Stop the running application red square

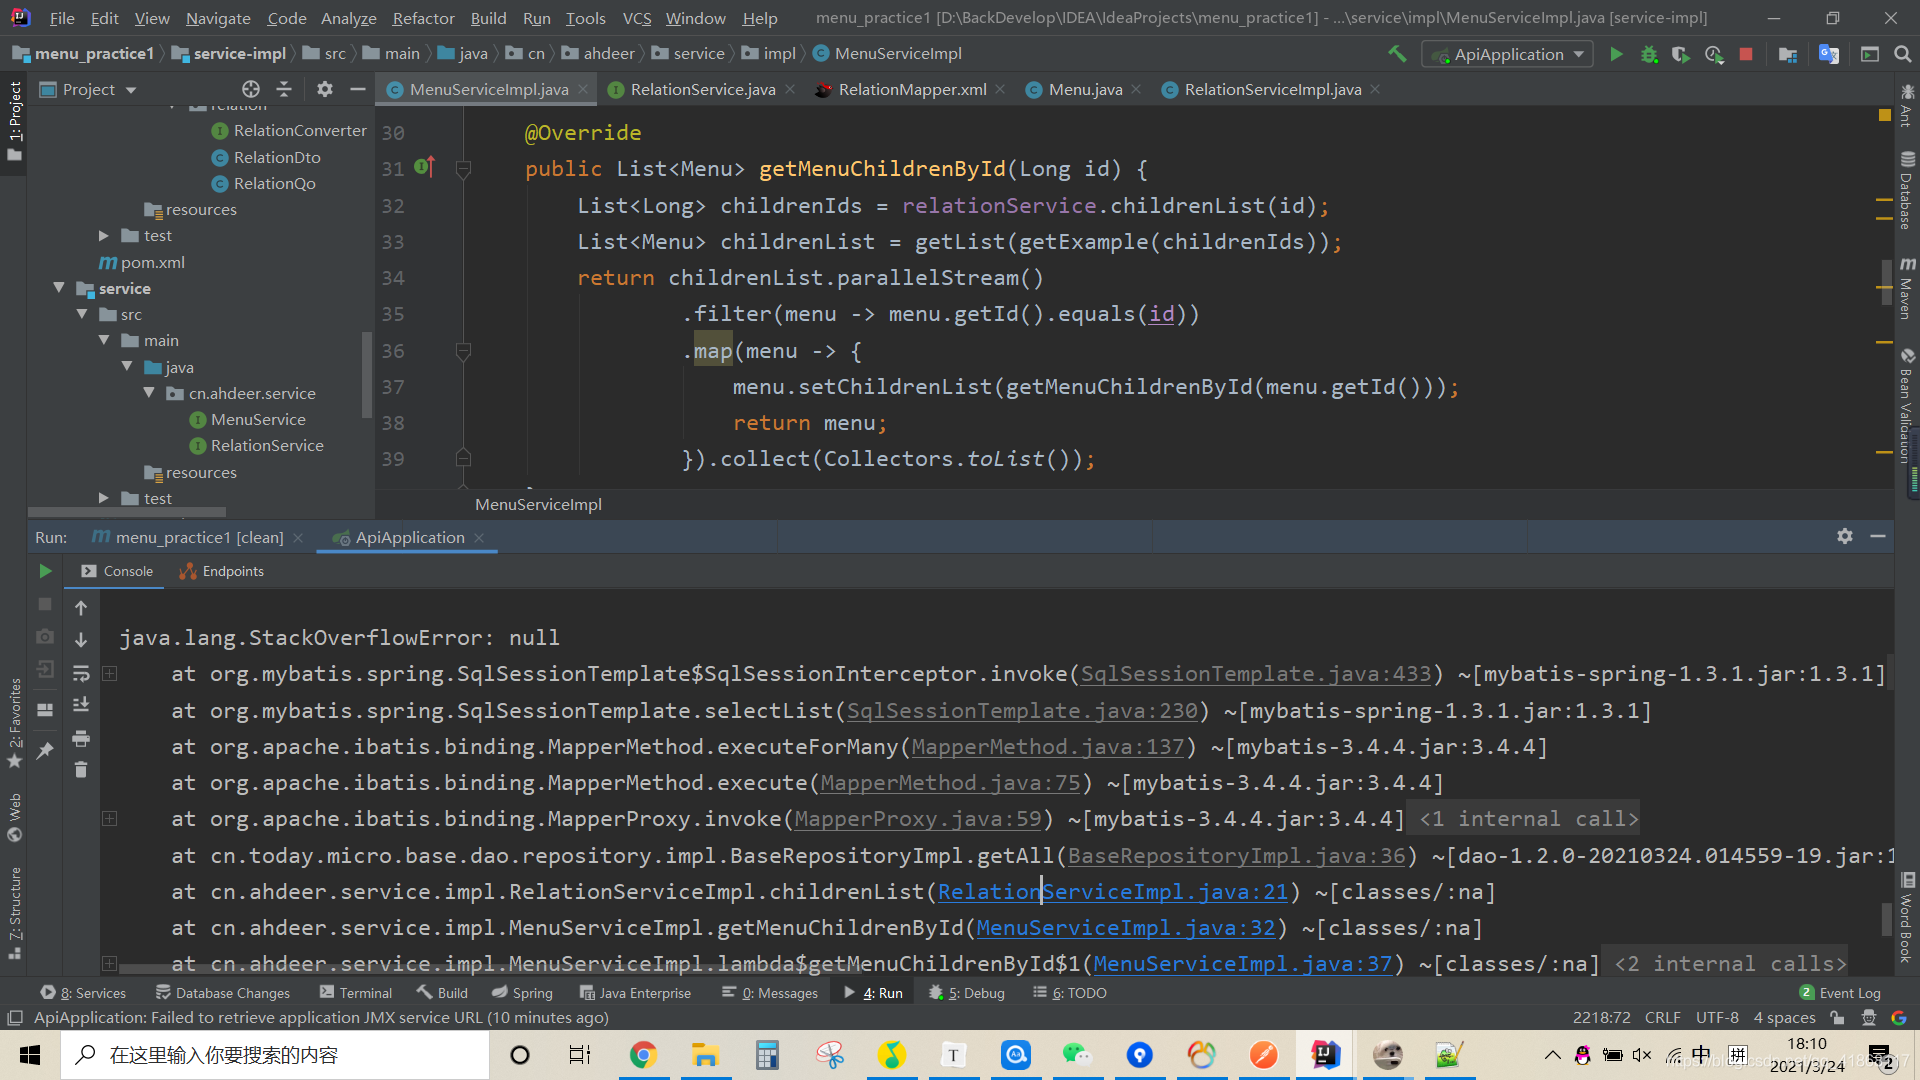pos(1746,54)
